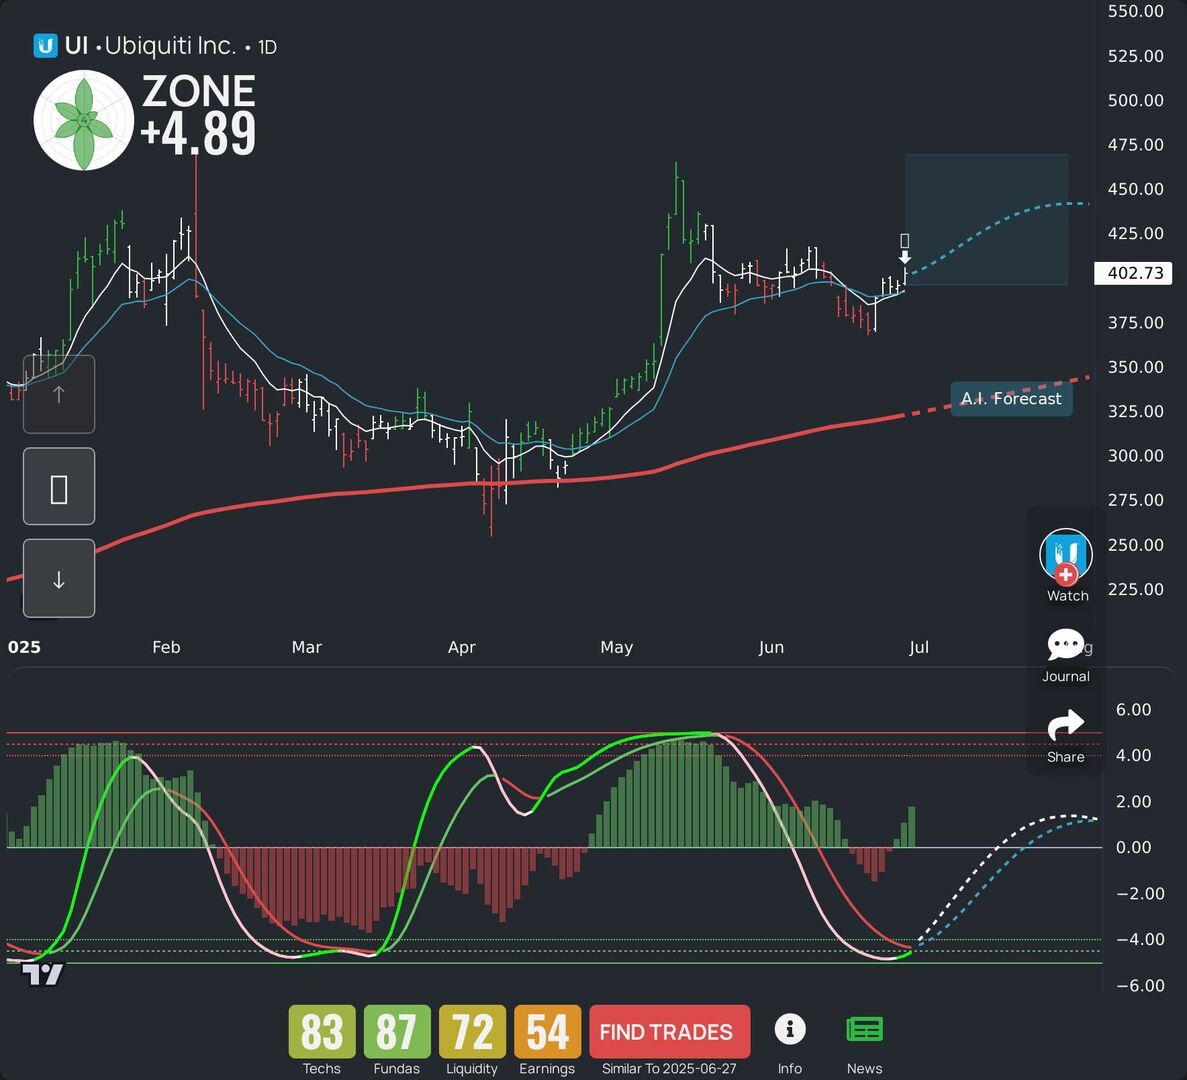Screen dimensions: 1187x1080
Task: Click the down arrow chart button
Action: pos(59,578)
